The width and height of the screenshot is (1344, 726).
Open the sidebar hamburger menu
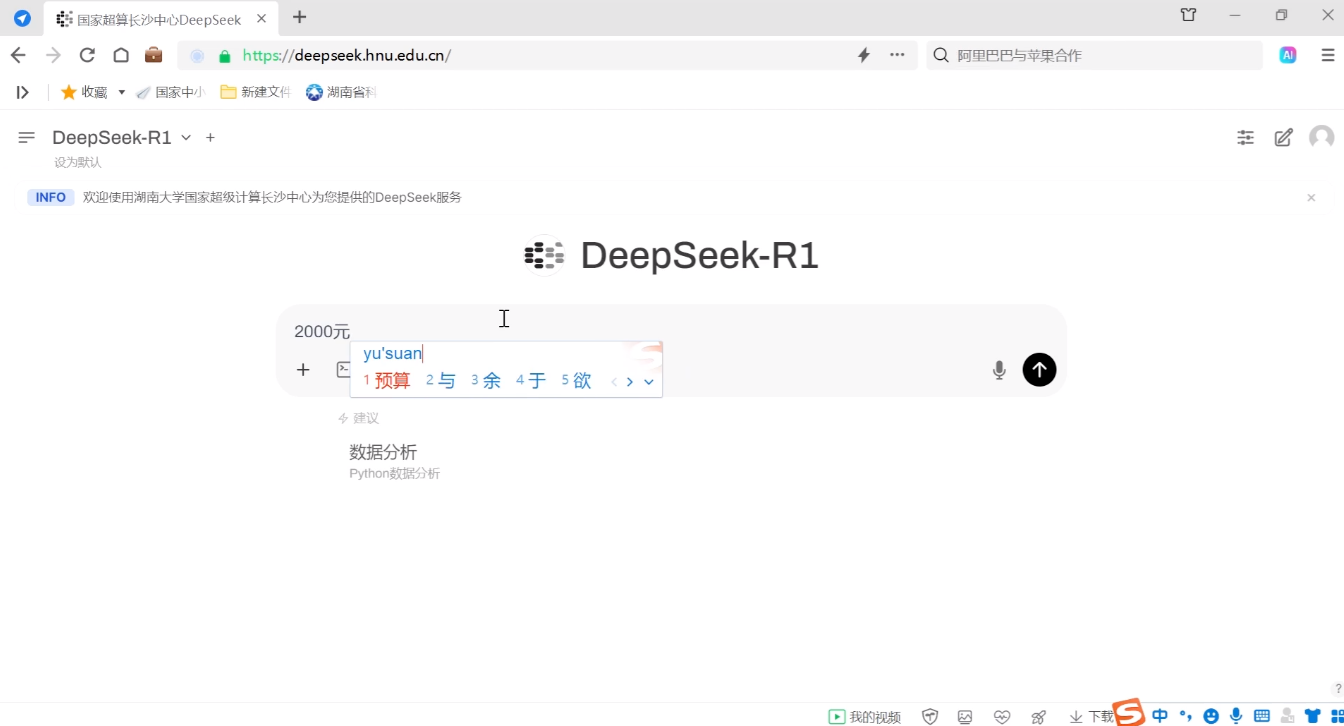click(x=27, y=137)
